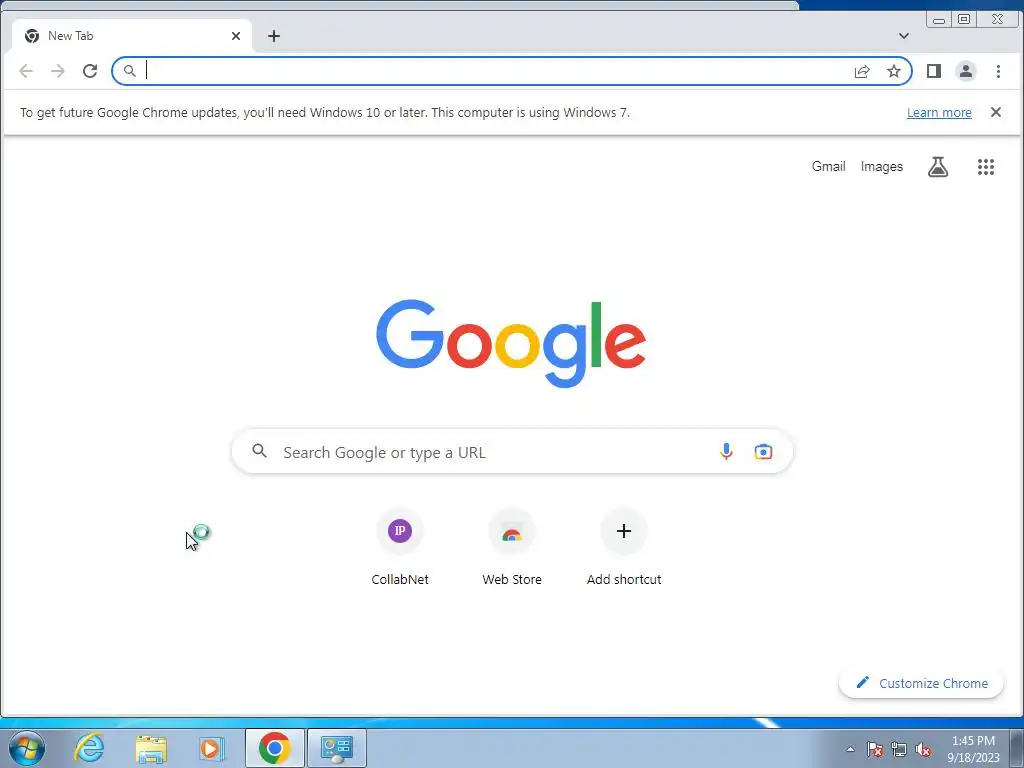
Task: Open new tab with plus button
Action: tap(274, 36)
